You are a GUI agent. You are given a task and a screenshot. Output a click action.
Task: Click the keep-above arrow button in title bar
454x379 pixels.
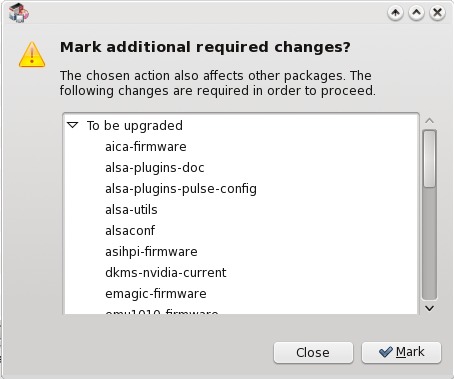tap(395, 13)
